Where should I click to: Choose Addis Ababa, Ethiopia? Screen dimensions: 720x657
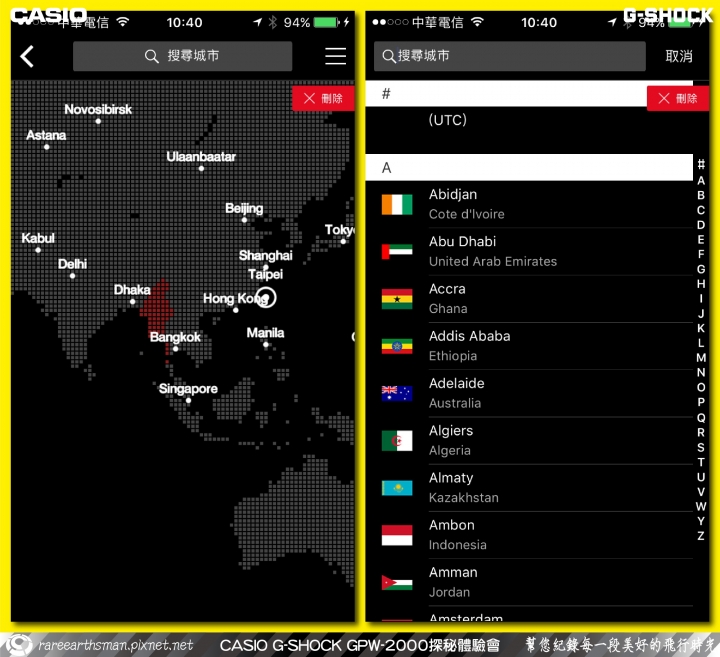(529, 346)
